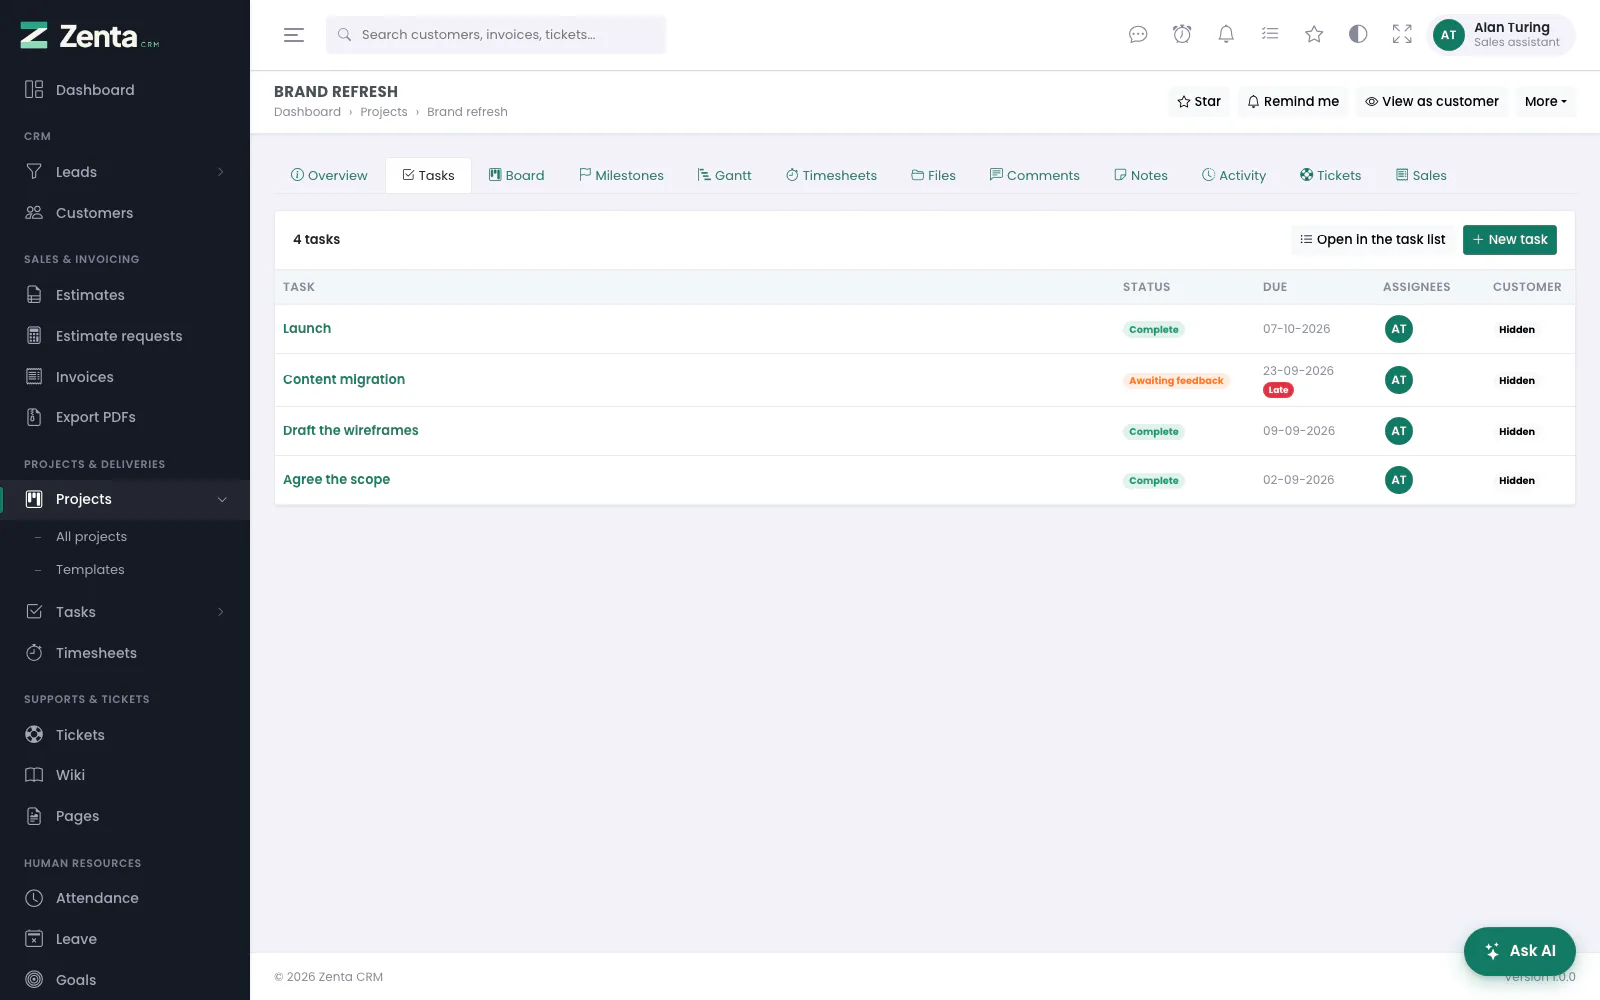Open Draft the wireframes task

click(351, 431)
